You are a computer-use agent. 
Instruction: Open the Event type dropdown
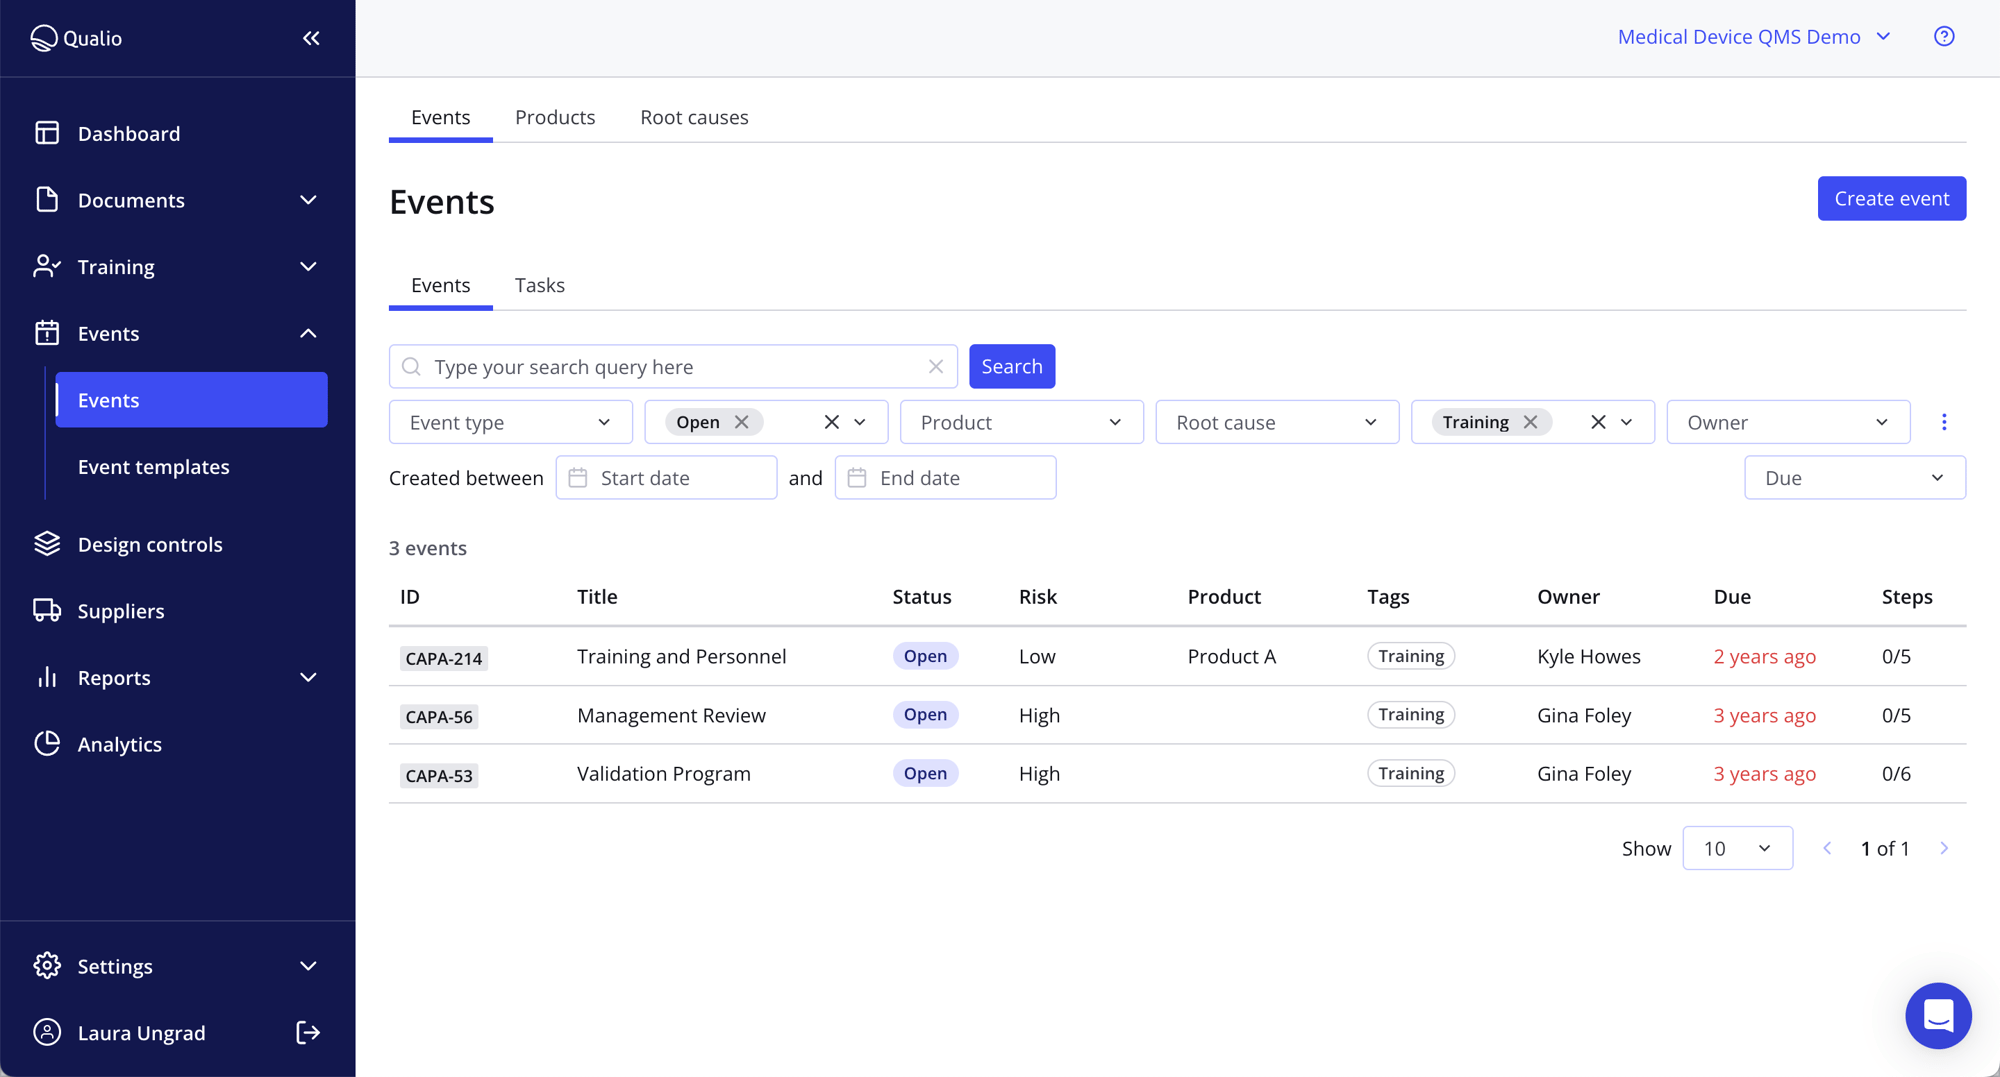point(510,421)
